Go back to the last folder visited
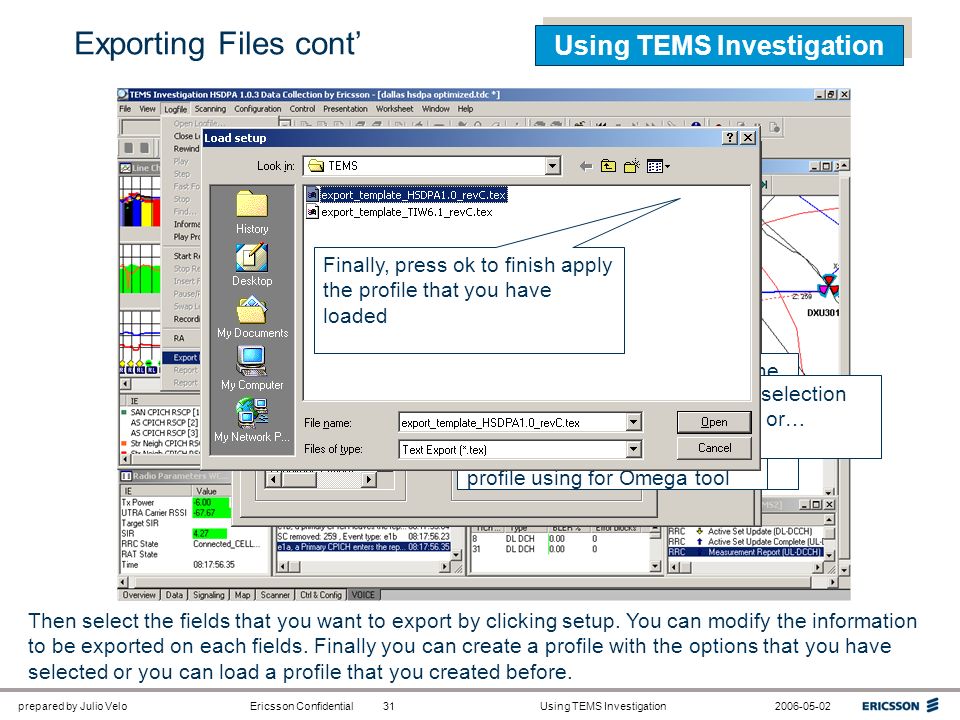This screenshot has width=960, height=720. [586, 166]
